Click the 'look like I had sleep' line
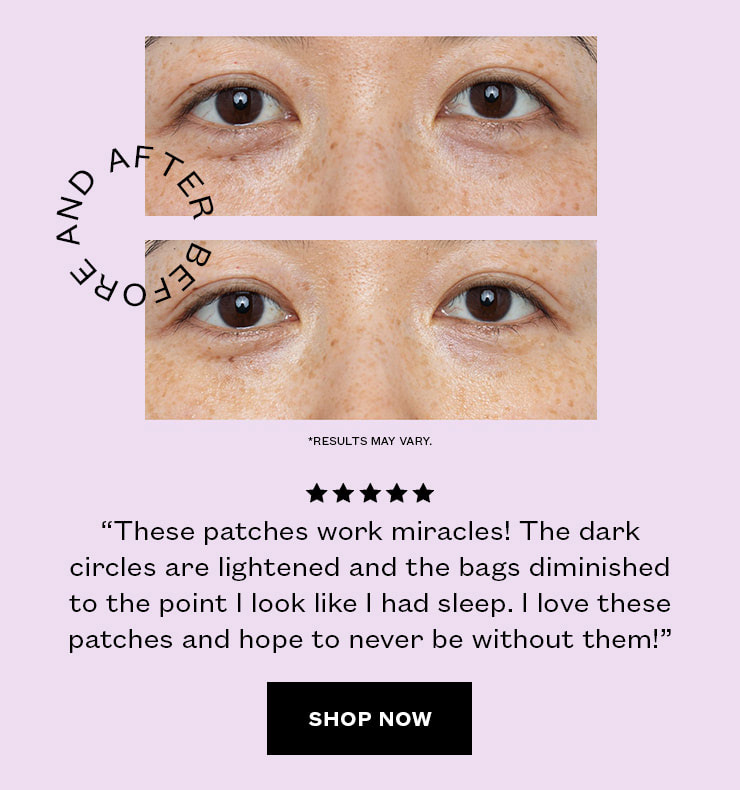 (370, 604)
